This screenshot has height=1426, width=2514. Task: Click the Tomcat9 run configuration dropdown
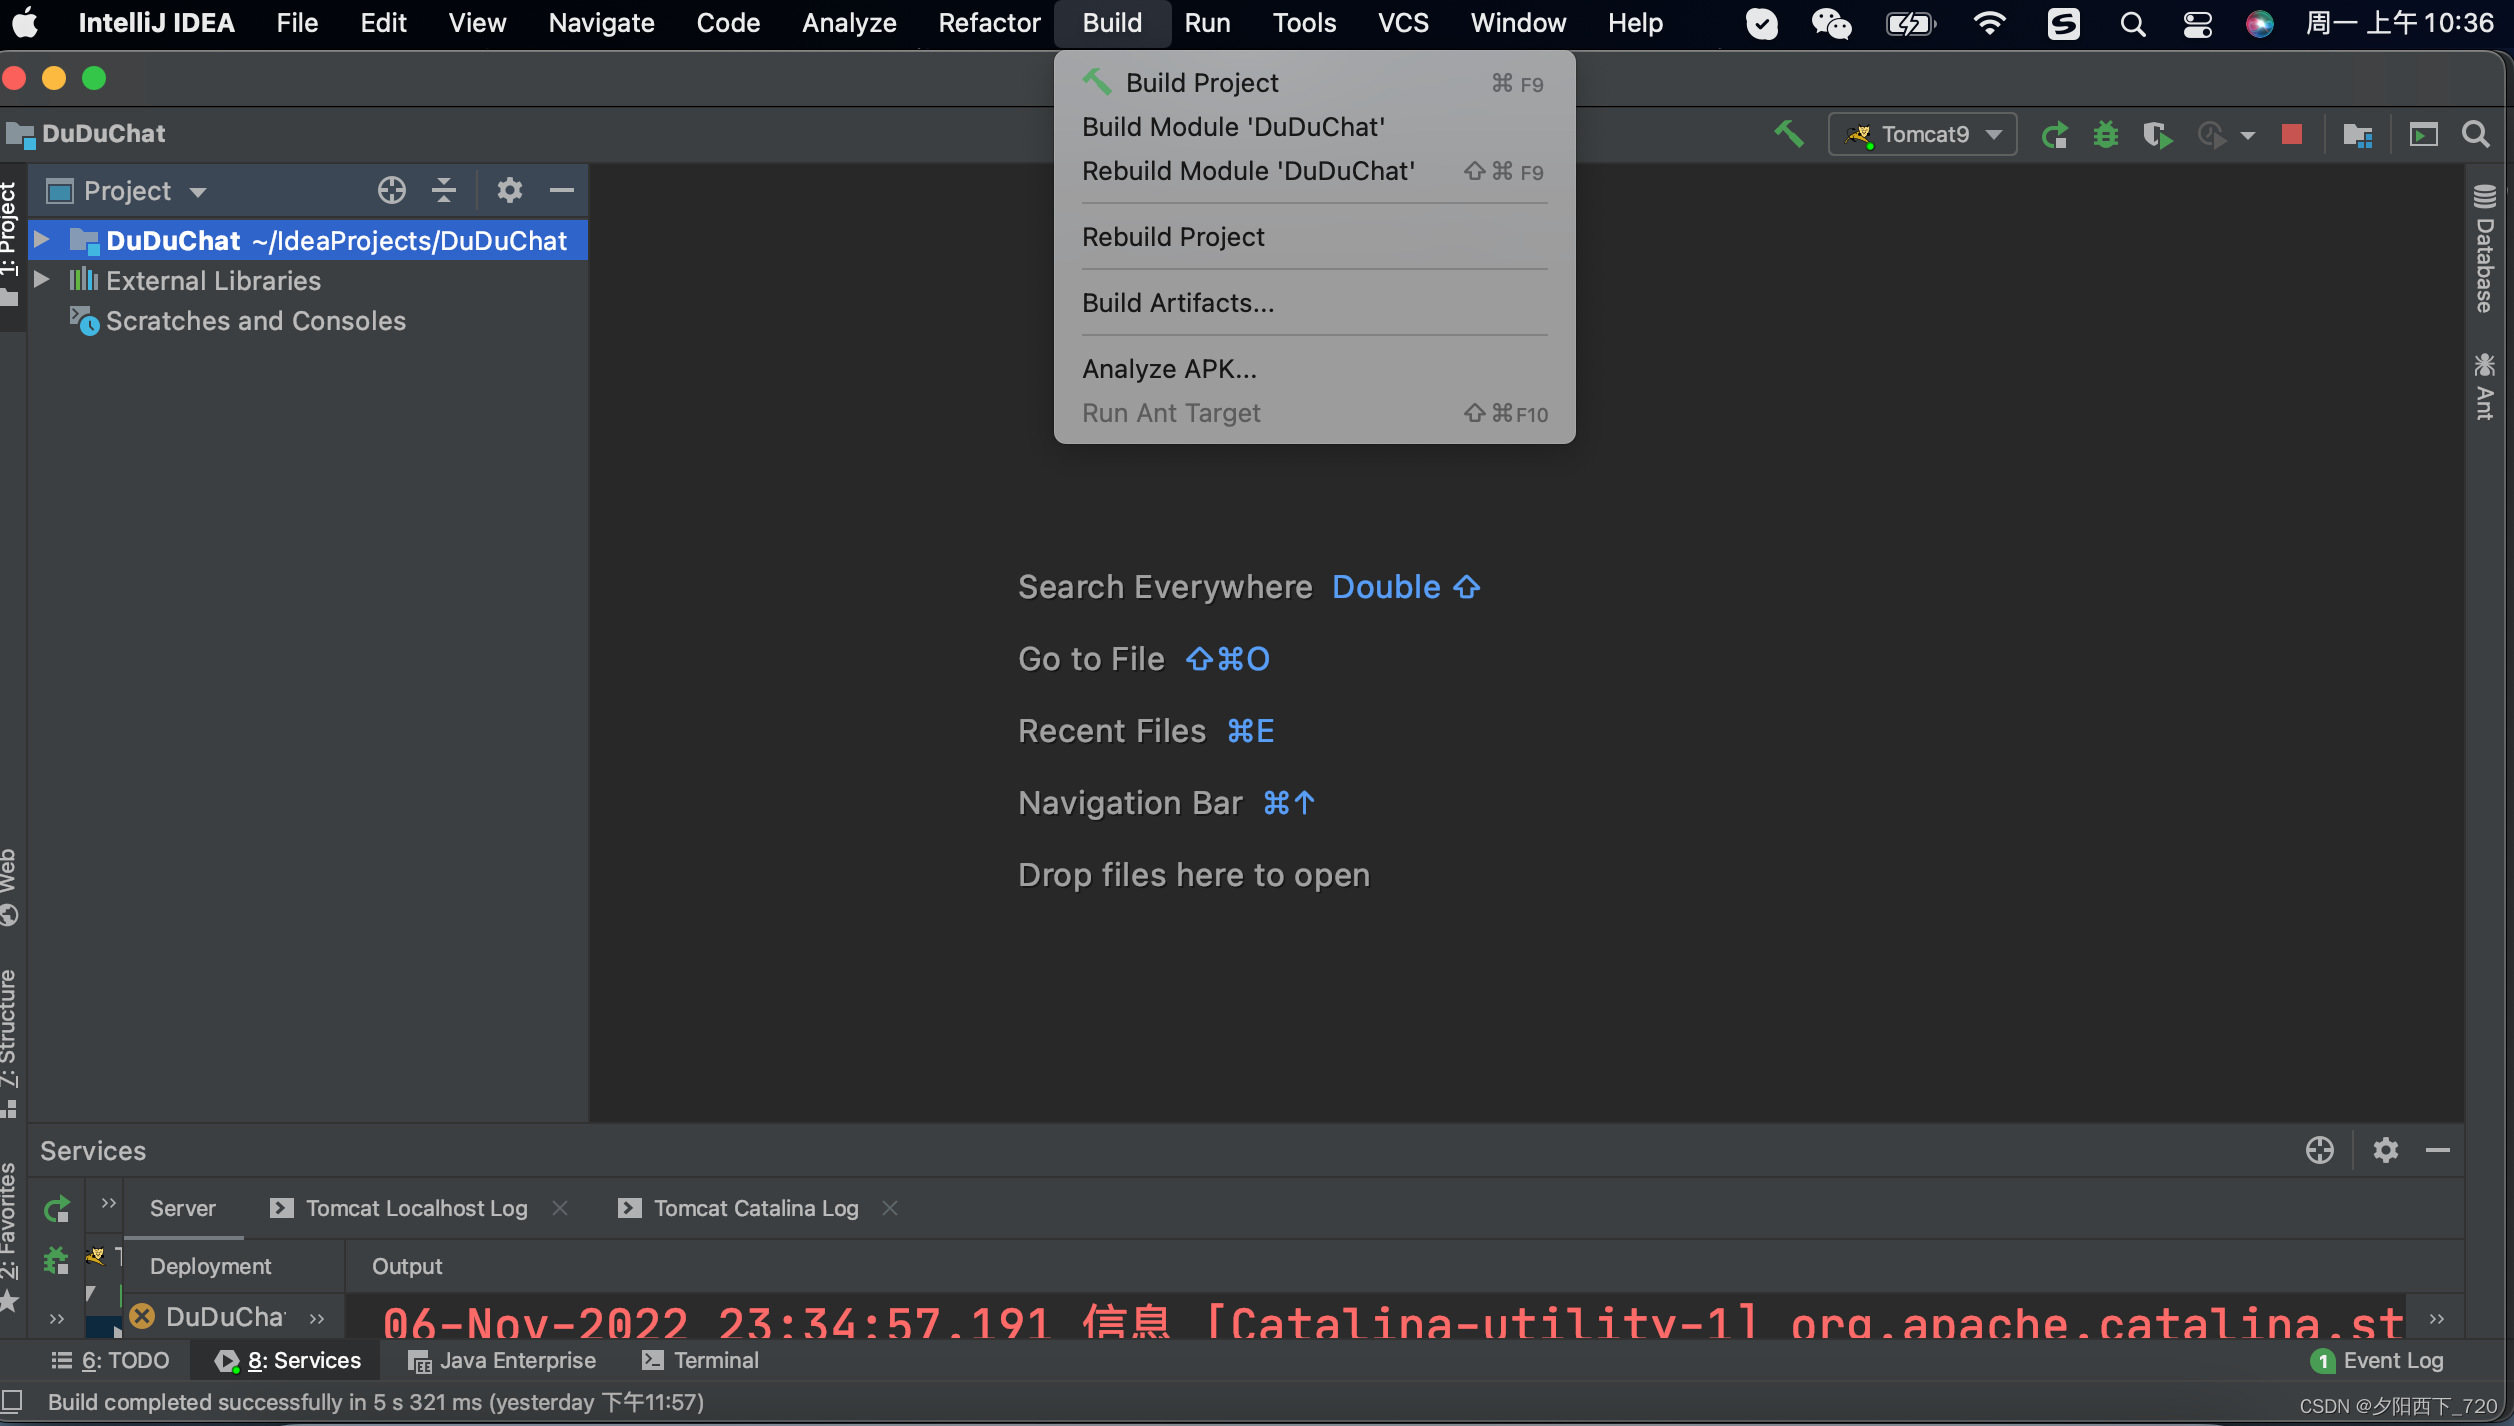click(x=1922, y=133)
